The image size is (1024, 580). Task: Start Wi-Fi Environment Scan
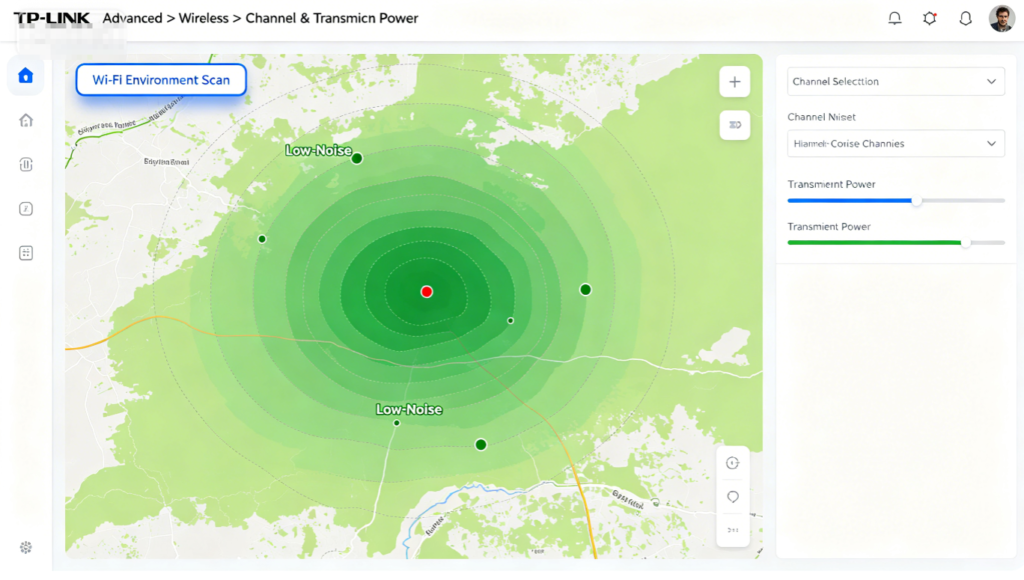(x=161, y=80)
